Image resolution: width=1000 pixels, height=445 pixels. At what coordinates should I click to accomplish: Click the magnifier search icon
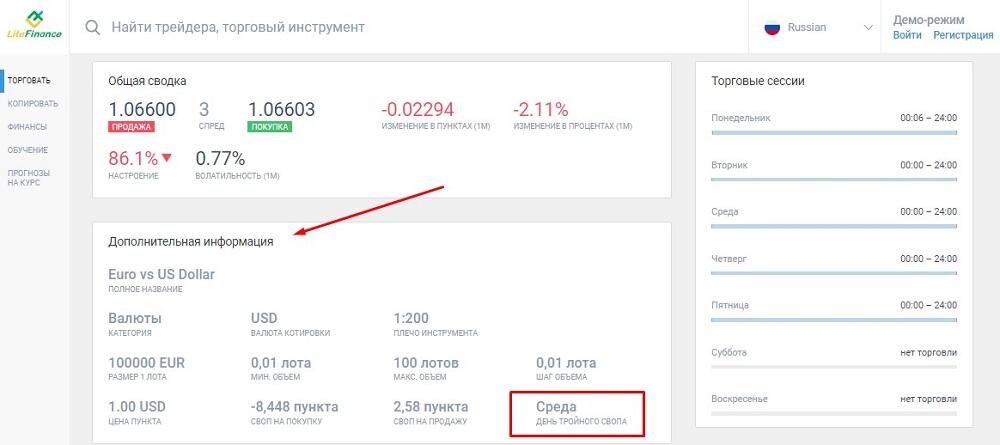[x=93, y=27]
